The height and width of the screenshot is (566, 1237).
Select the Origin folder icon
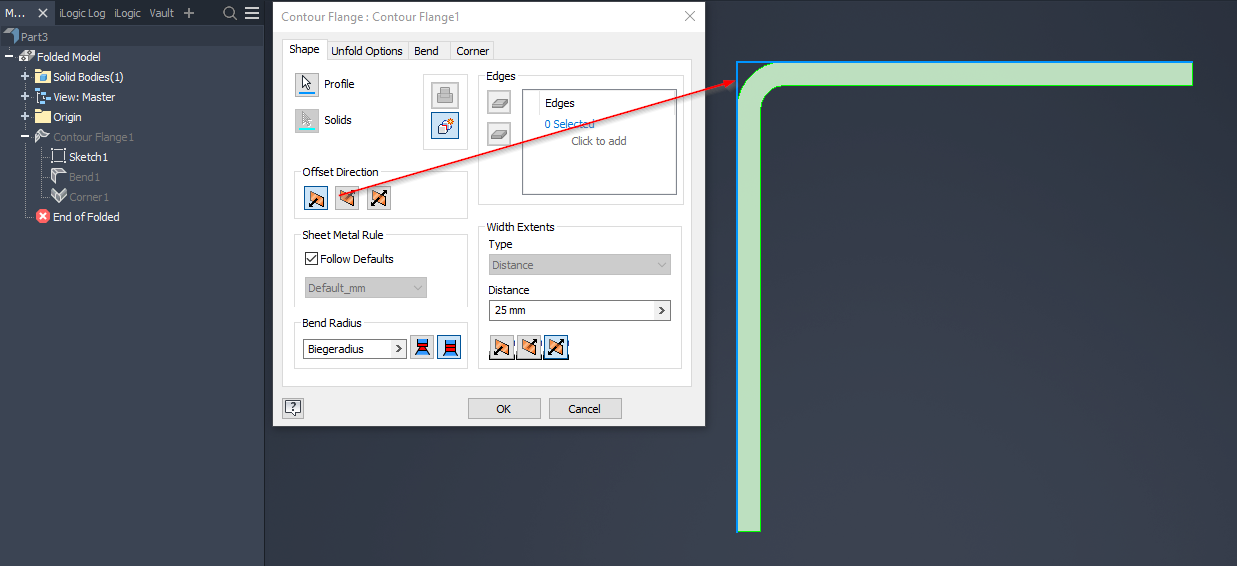click(x=42, y=116)
